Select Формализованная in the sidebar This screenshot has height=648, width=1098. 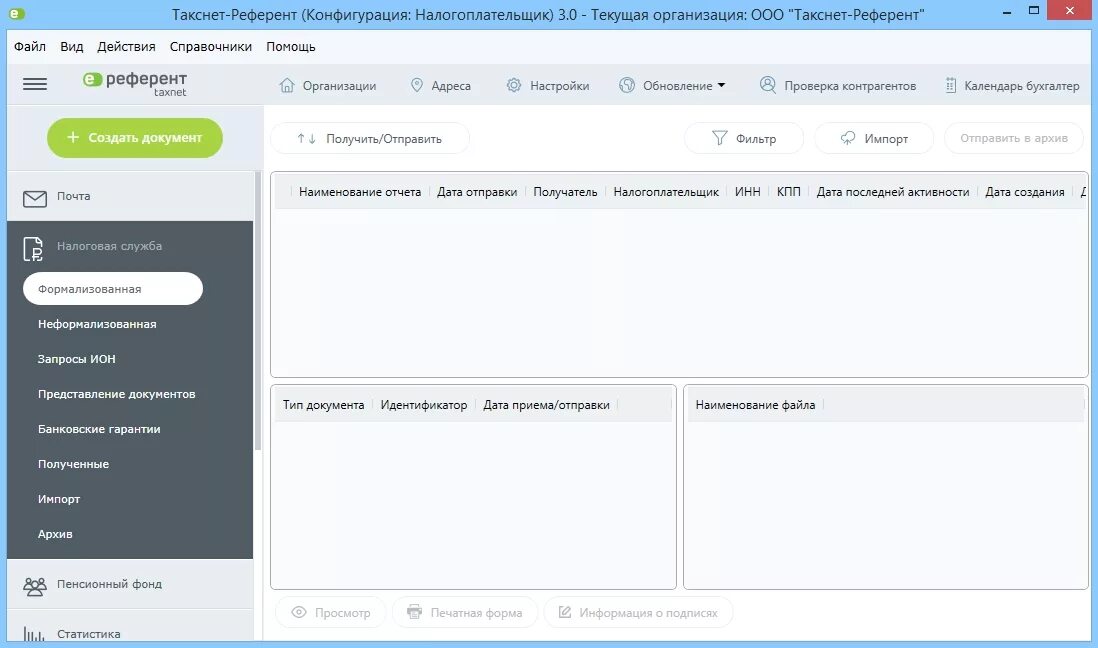pos(113,289)
